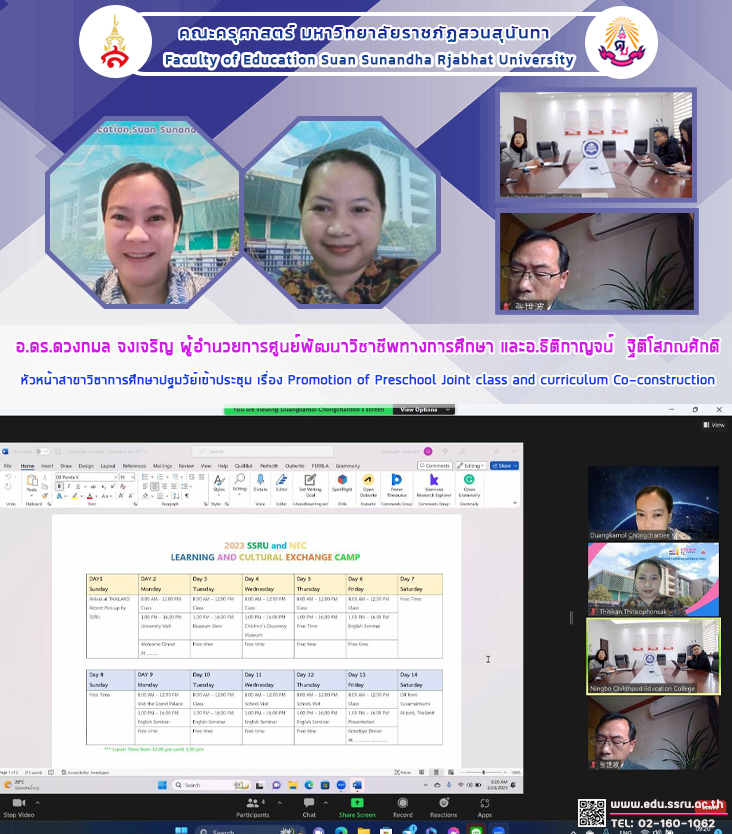The height and width of the screenshot is (834, 732).
Task: Open the Zoom Chat panel
Action: tap(309, 803)
